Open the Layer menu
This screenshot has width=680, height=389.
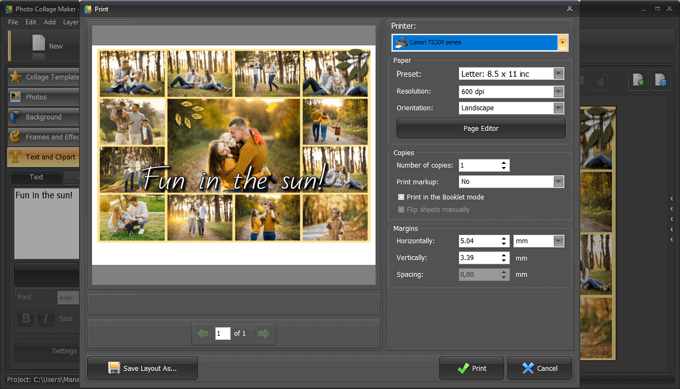tap(71, 22)
